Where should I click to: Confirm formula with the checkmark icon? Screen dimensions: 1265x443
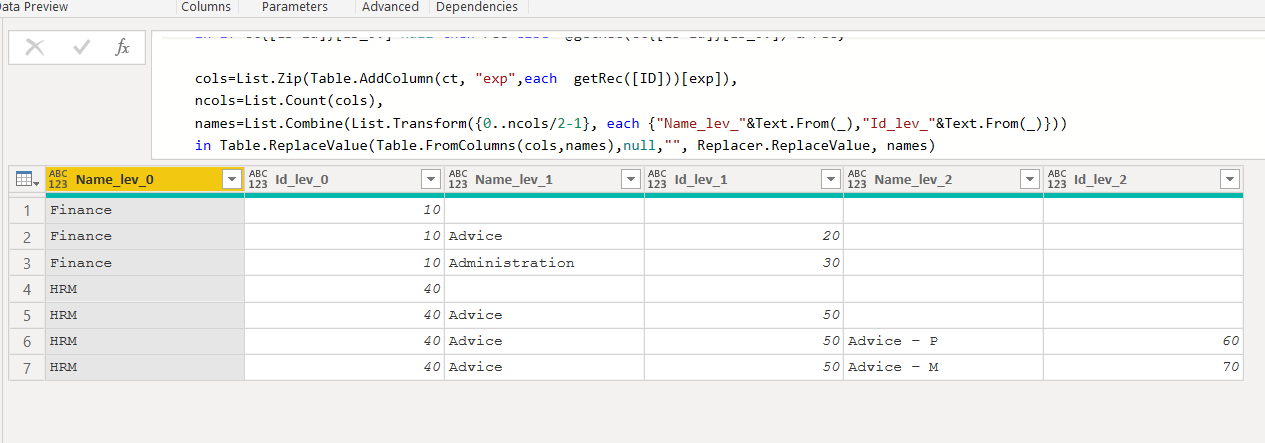click(x=82, y=47)
